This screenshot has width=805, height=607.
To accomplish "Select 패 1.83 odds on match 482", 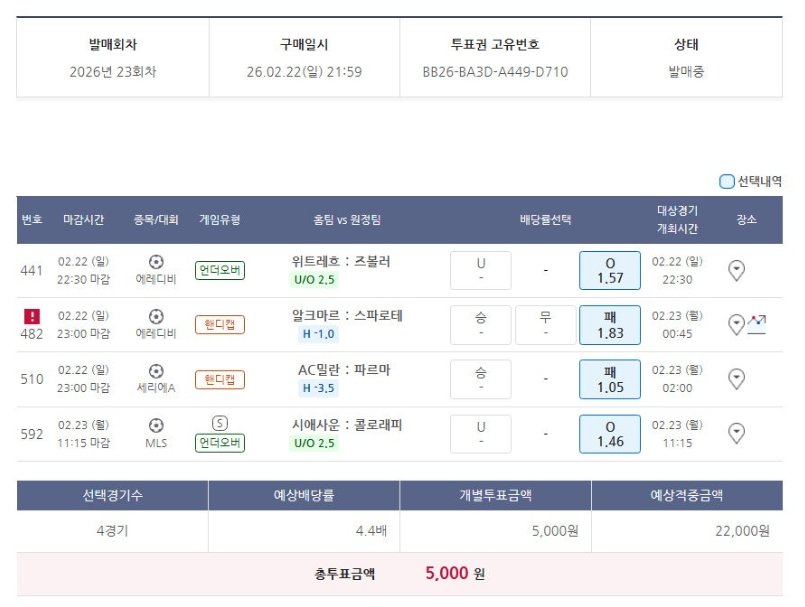I will 610,325.
